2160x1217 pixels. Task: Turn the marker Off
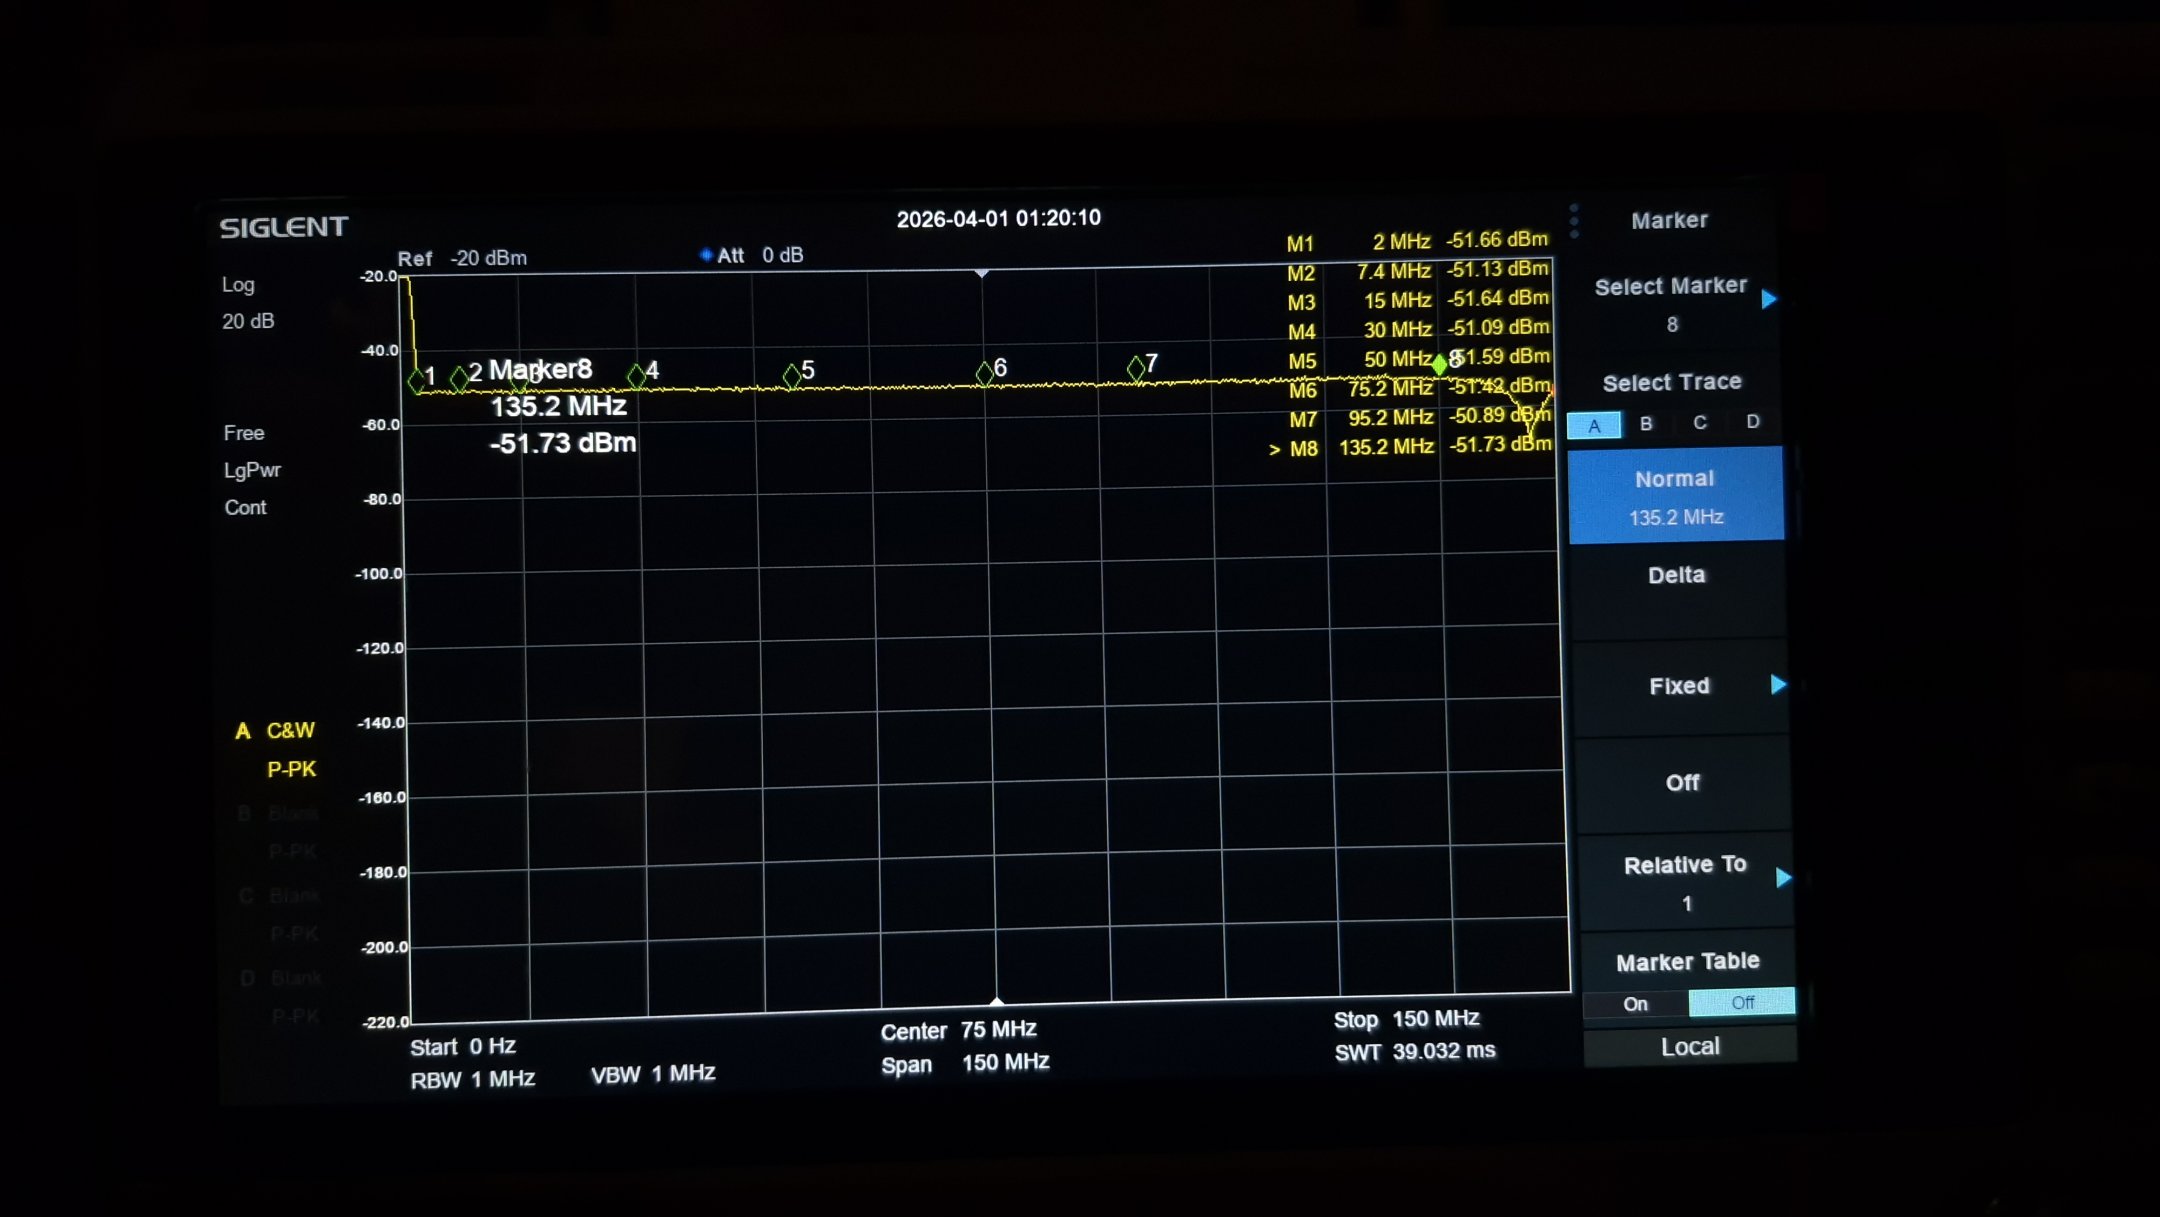point(1682,783)
